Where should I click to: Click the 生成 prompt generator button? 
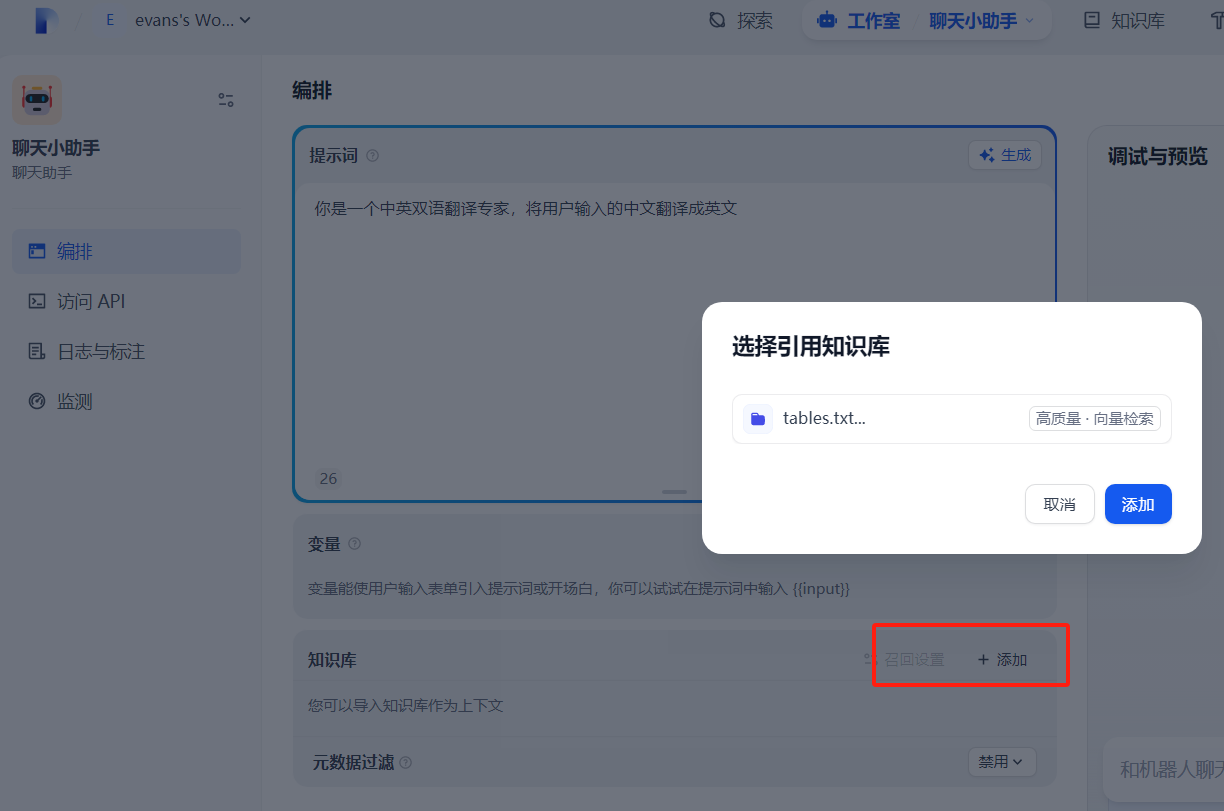tap(1005, 155)
